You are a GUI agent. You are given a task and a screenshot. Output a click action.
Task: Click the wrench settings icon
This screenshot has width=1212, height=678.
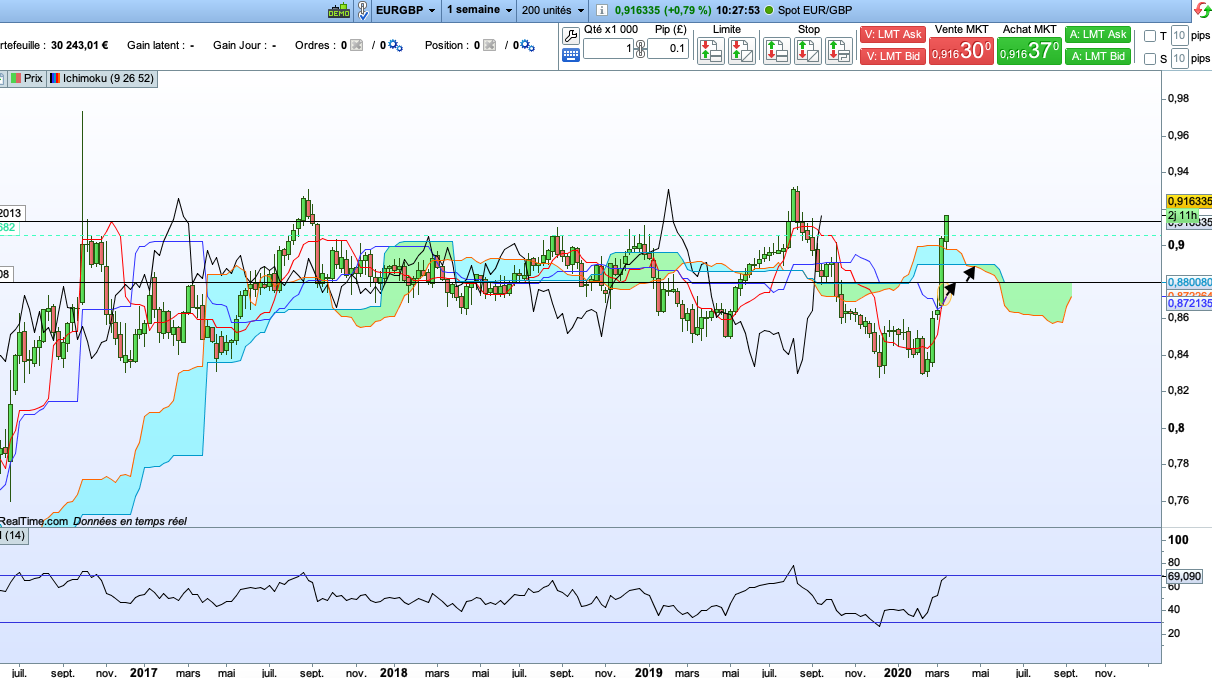pos(571,35)
